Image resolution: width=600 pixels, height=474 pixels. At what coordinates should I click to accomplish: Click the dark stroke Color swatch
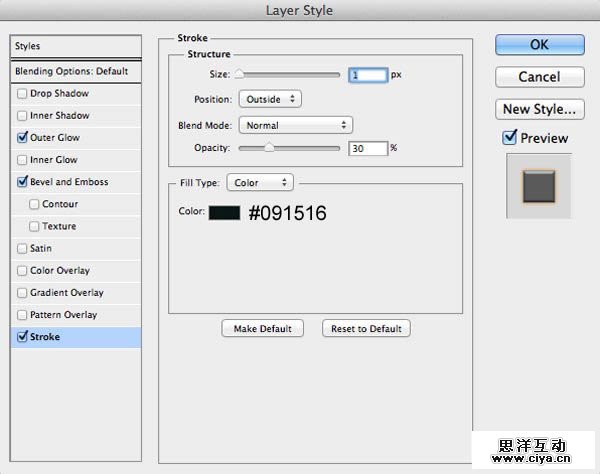click(224, 212)
